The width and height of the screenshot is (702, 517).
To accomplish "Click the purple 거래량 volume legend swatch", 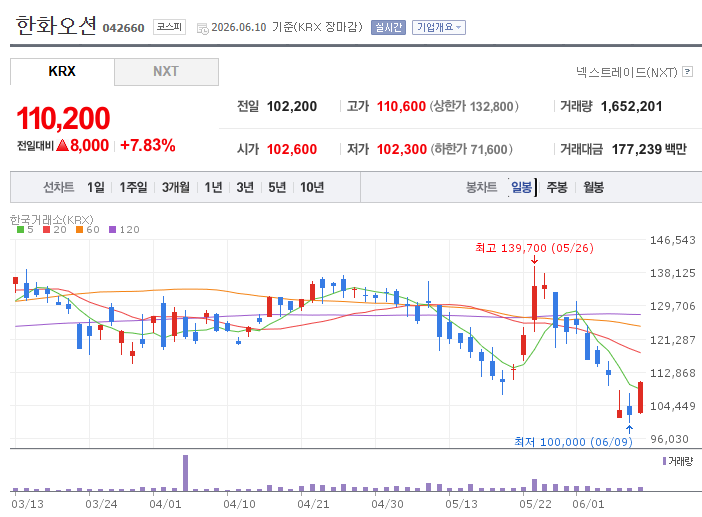I will pos(664,461).
